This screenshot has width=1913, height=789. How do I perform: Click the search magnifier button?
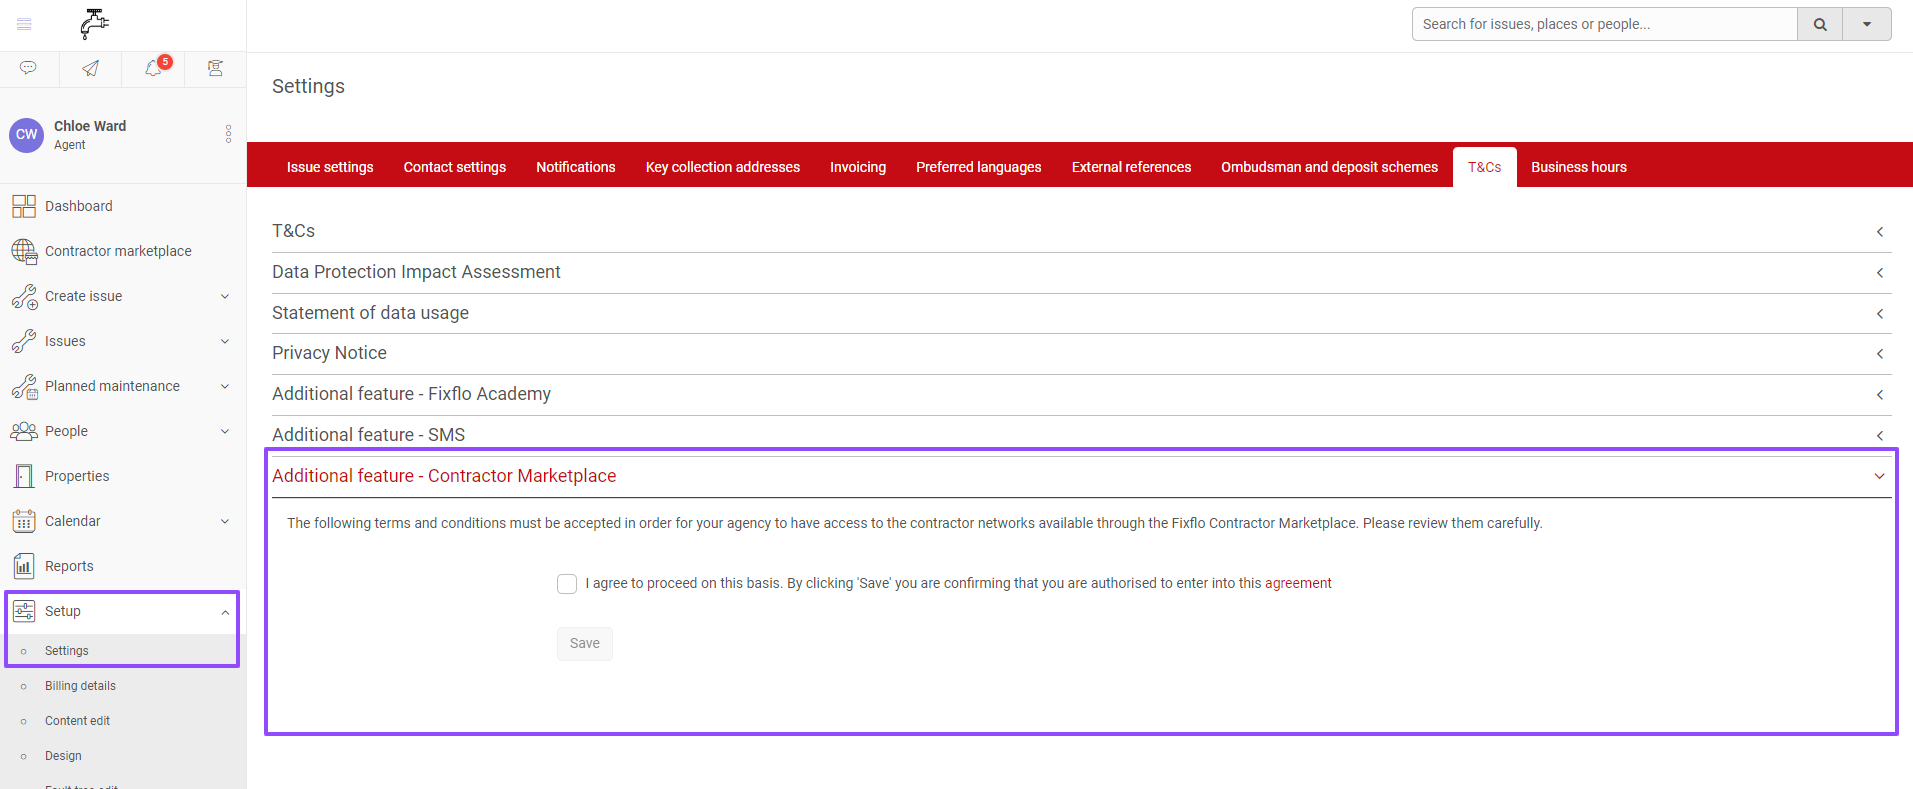1820,24
